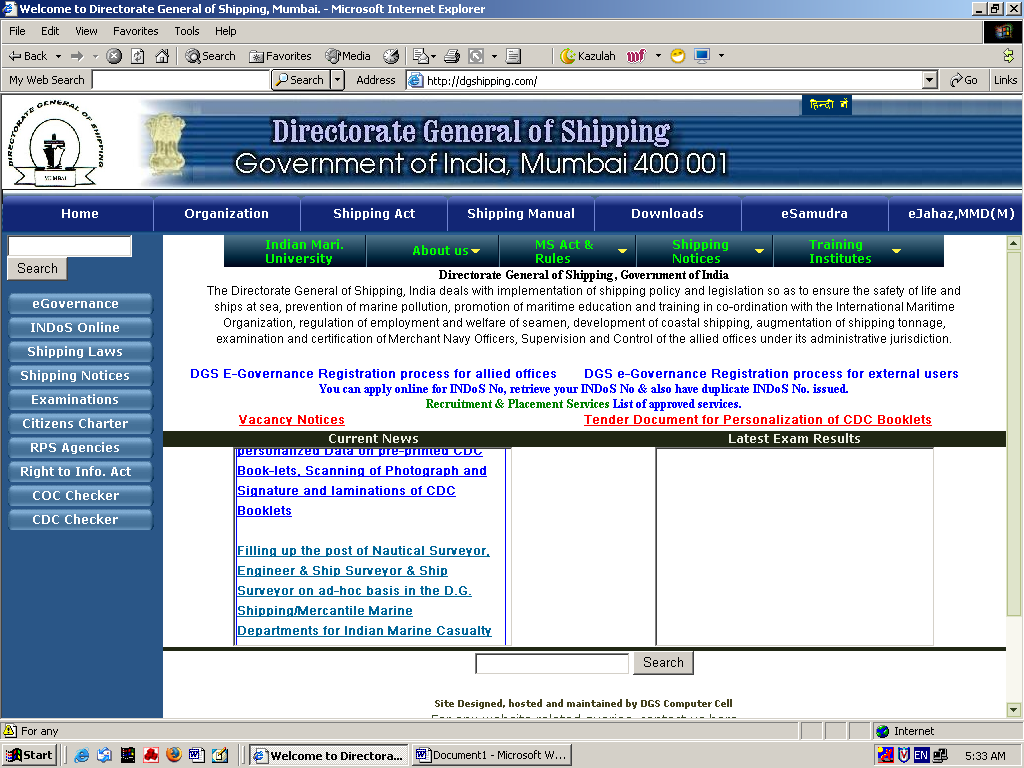Click the EN language indicator in tray
The width and height of the screenshot is (1024, 768).
(x=921, y=756)
